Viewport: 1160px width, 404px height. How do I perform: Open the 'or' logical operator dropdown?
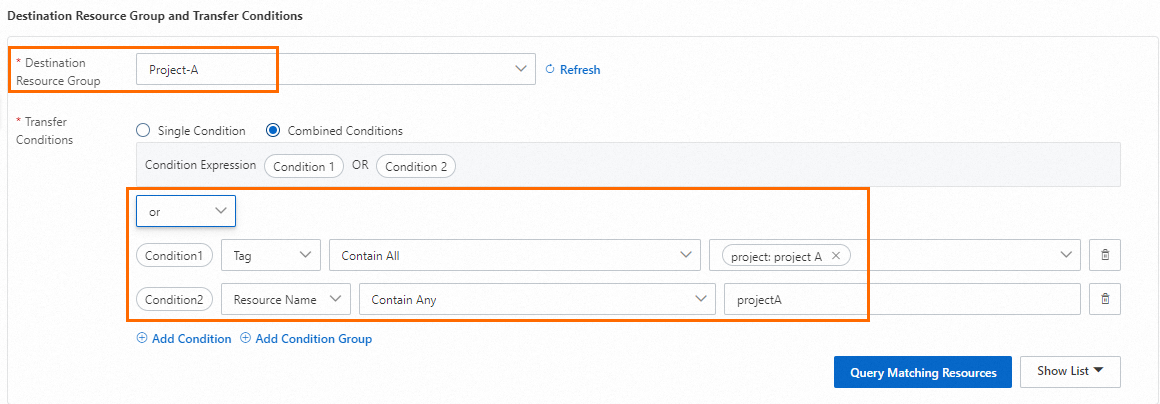click(x=186, y=212)
